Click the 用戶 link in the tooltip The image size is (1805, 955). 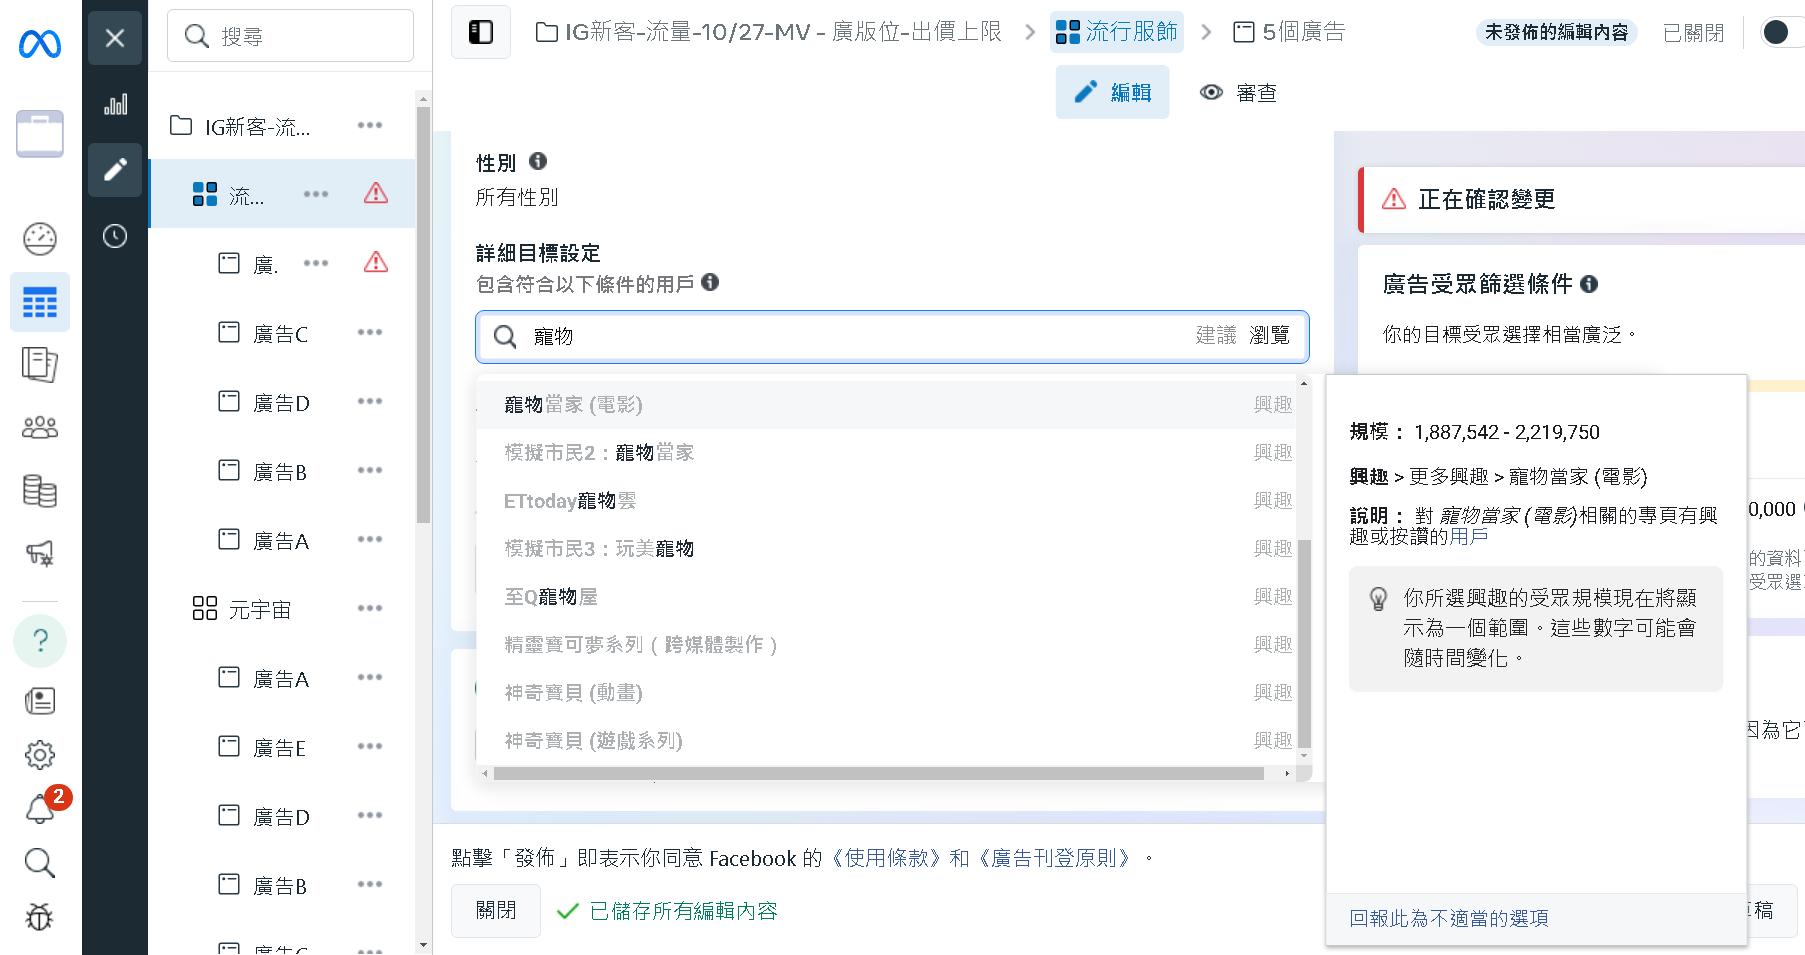click(x=1468, y=536)
